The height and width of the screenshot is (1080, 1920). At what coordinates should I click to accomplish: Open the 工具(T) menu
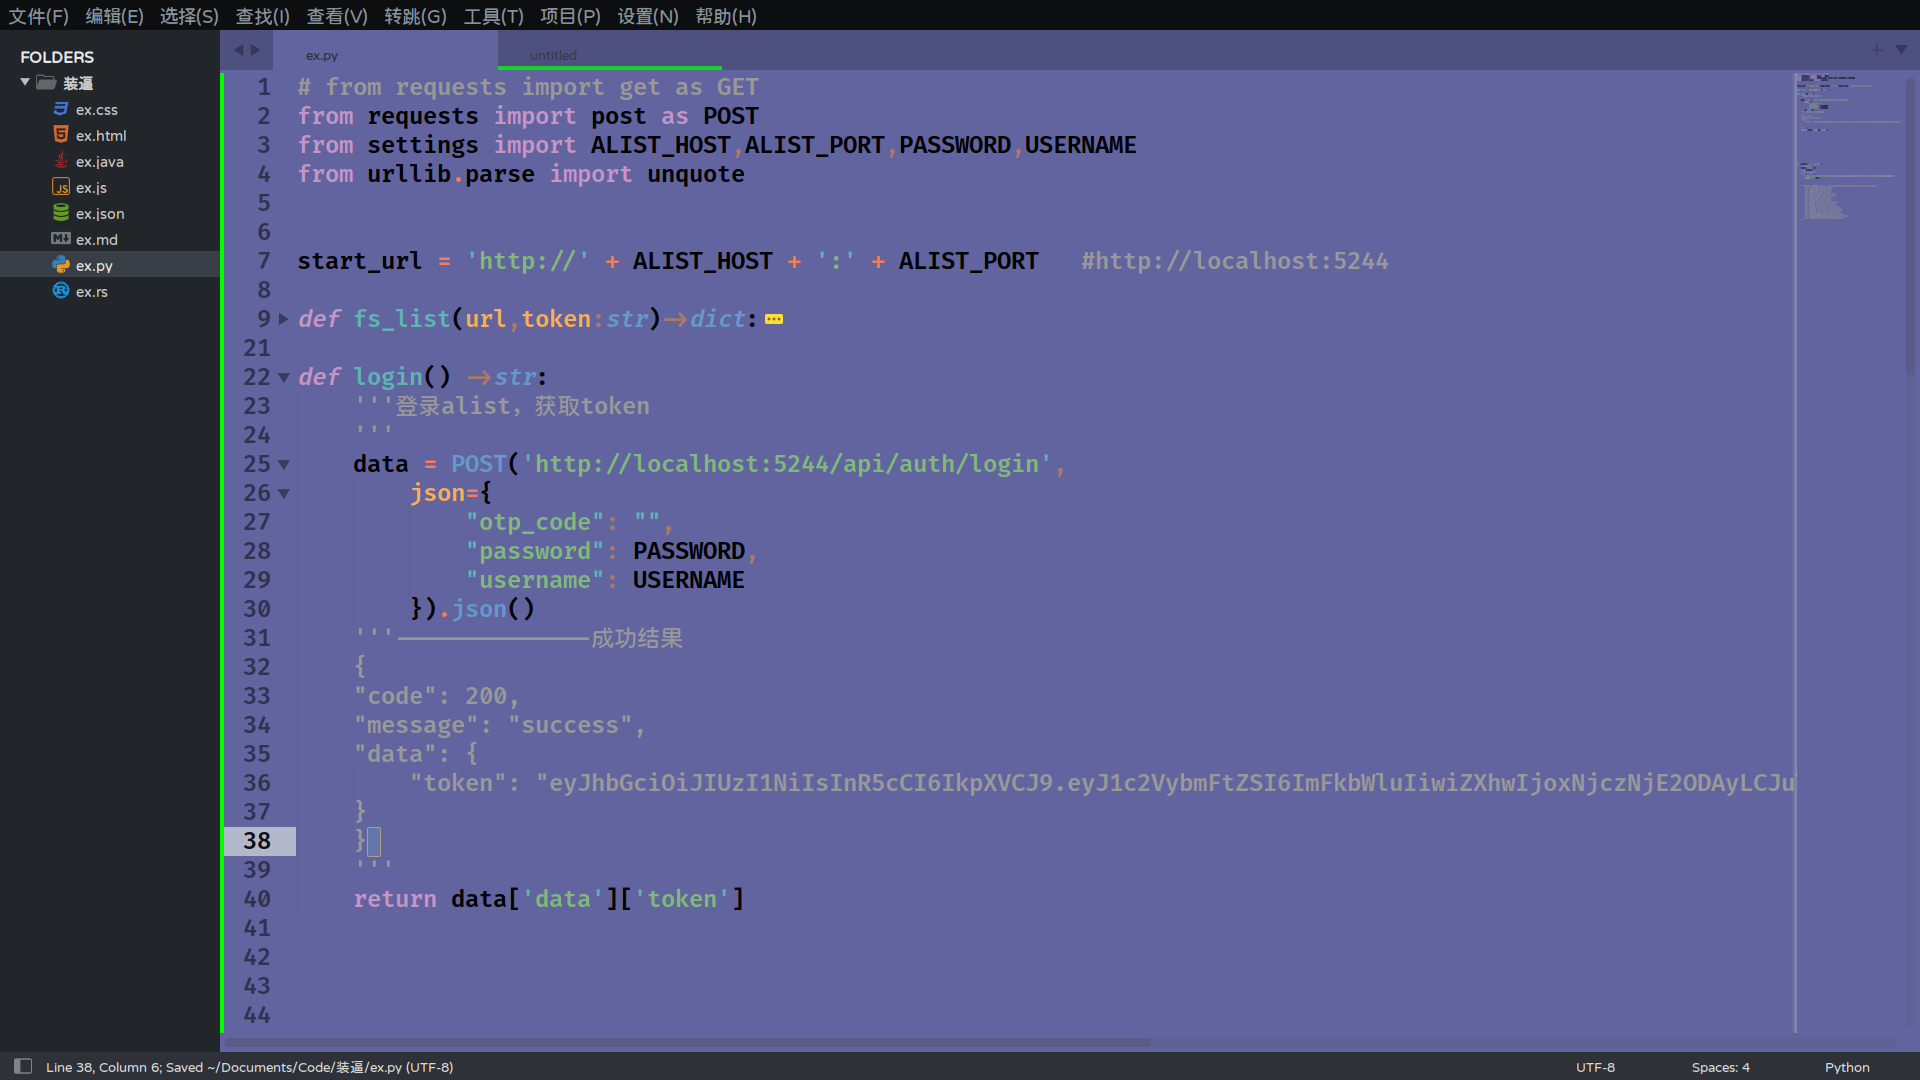493,16
